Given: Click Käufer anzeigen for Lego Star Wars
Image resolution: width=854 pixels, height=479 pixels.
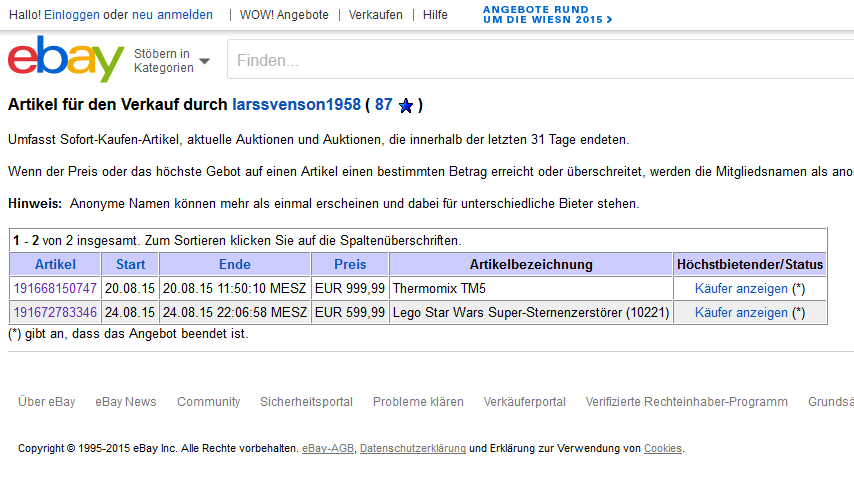Looking at the screenshot, I should [x=741, y=312].
